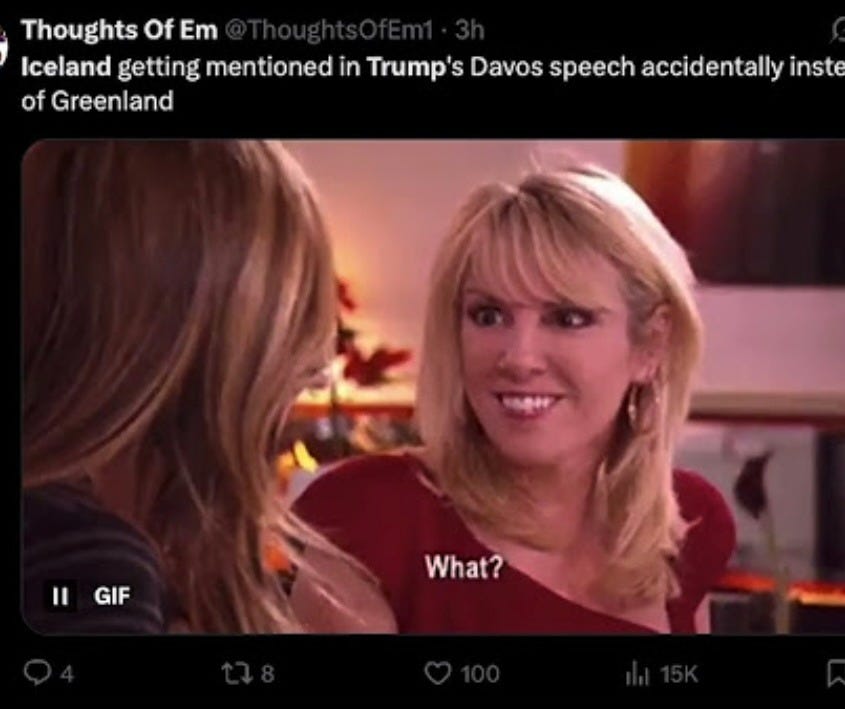Open the GIF of the blonde woman in red
The image size is (845, 709).
433,386
